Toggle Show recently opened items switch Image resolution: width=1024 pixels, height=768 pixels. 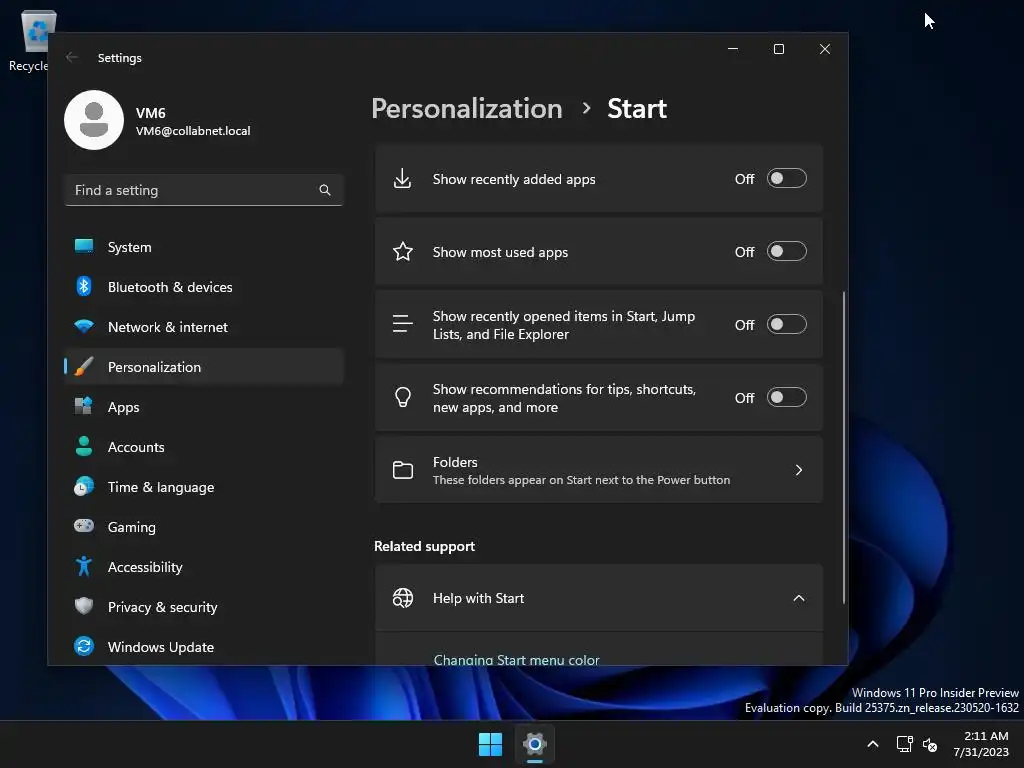tap(786, 325)
